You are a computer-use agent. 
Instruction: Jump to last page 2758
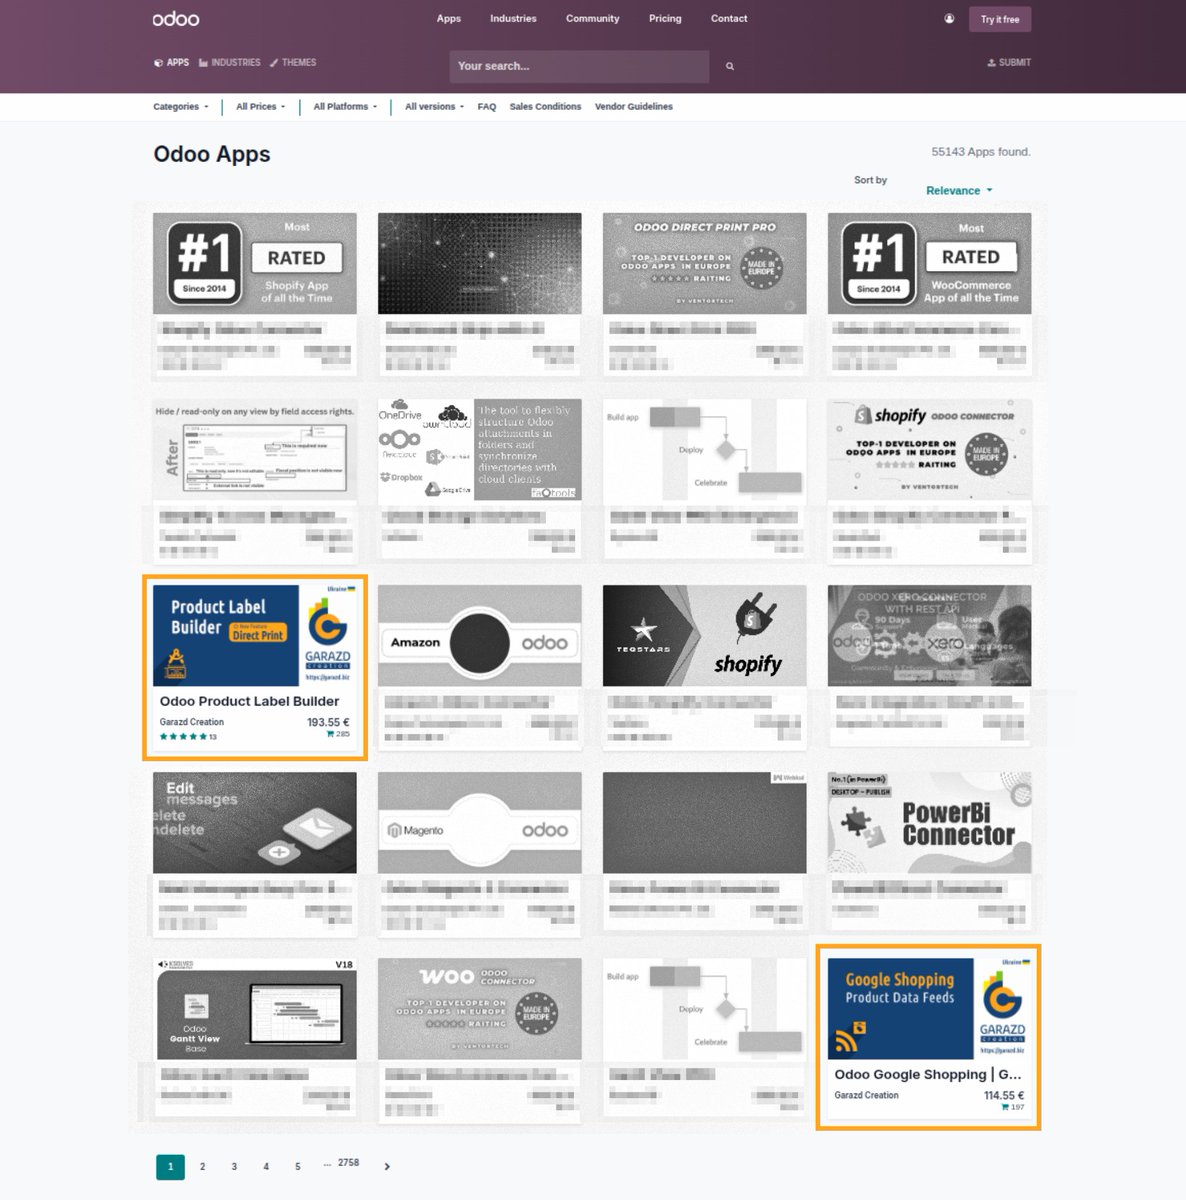coord(348,1163)
